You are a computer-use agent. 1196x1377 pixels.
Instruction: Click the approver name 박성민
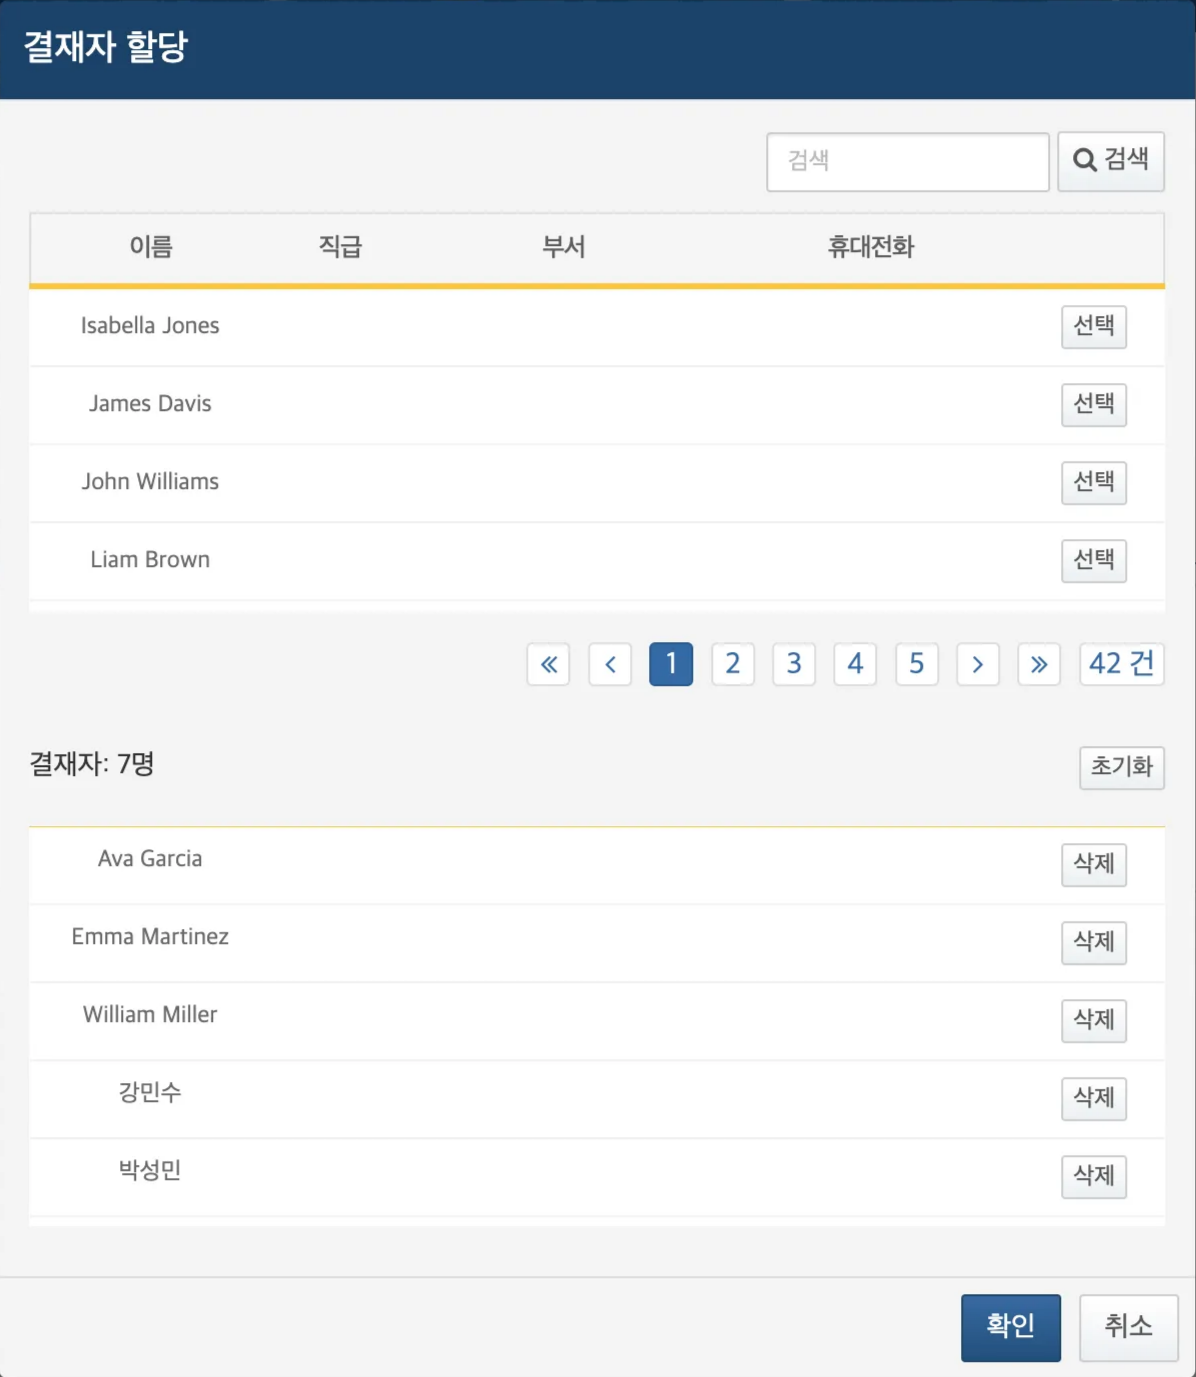click(150, 1170)
